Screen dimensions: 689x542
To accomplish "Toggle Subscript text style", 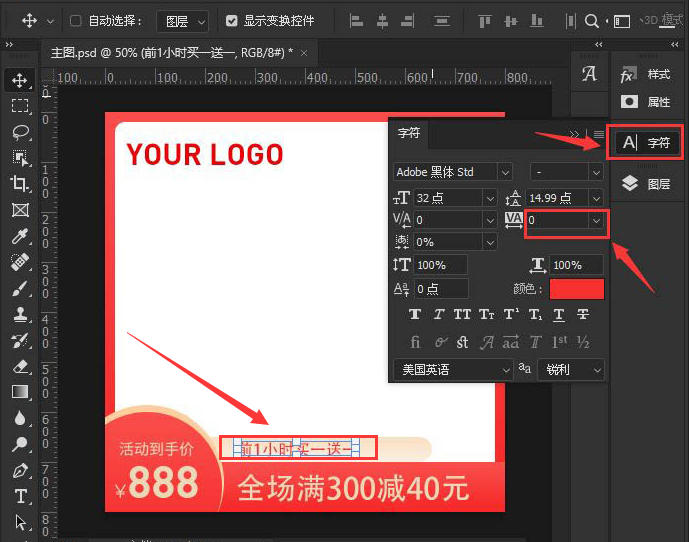I will (535, 314).
